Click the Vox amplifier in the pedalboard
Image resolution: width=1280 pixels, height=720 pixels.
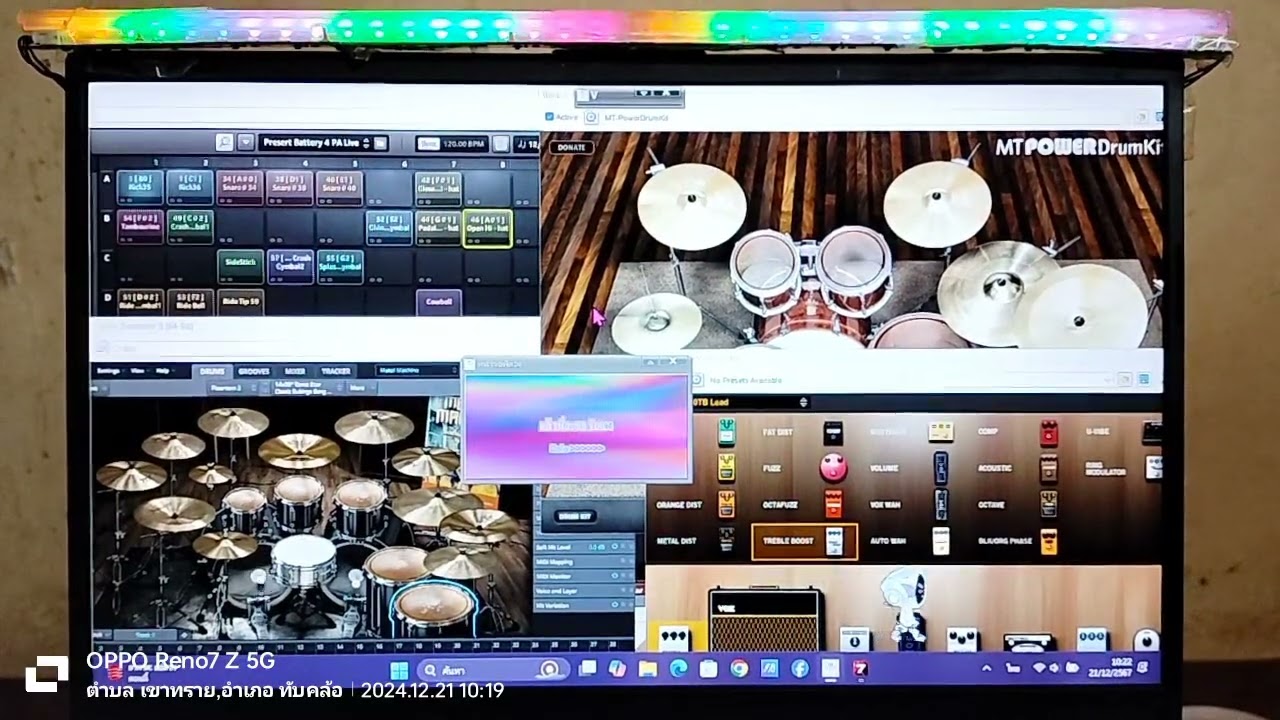(x=766, y=620)
